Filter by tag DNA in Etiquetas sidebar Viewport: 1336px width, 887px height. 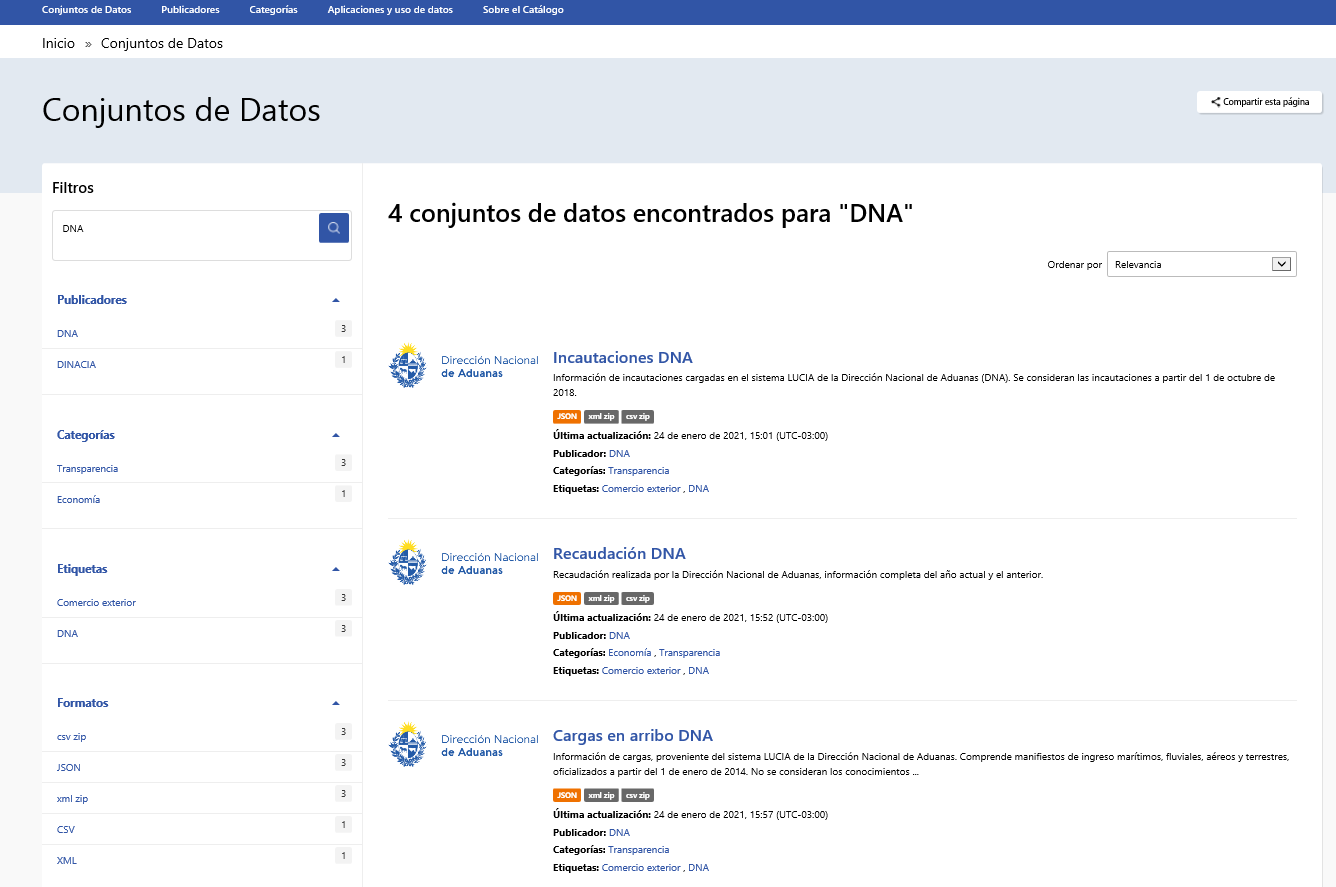pos(67,634)
